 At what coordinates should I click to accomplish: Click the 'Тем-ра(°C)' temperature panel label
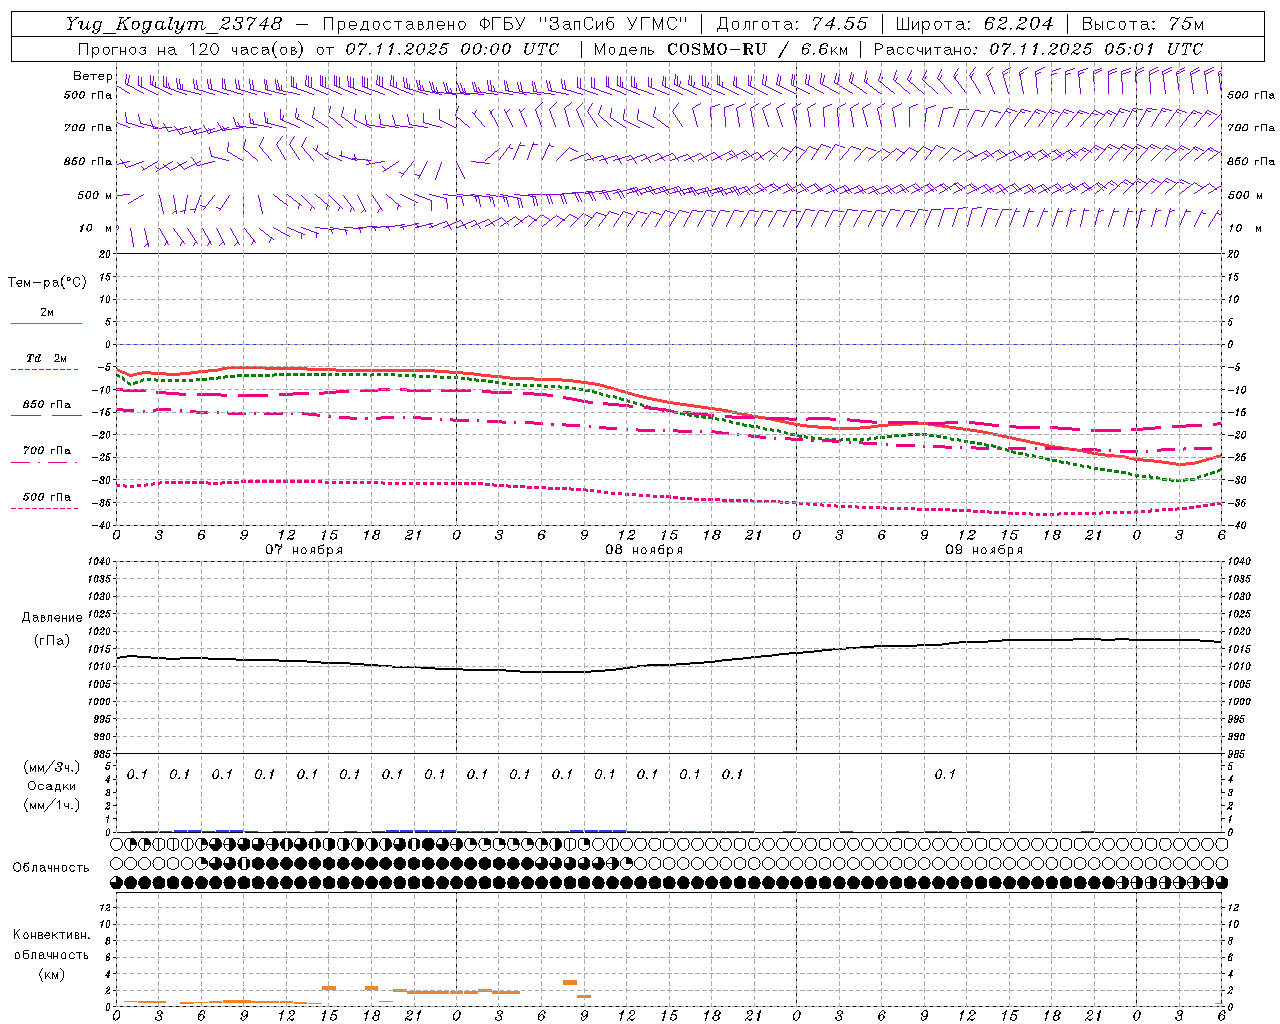(x=47, y=283)
